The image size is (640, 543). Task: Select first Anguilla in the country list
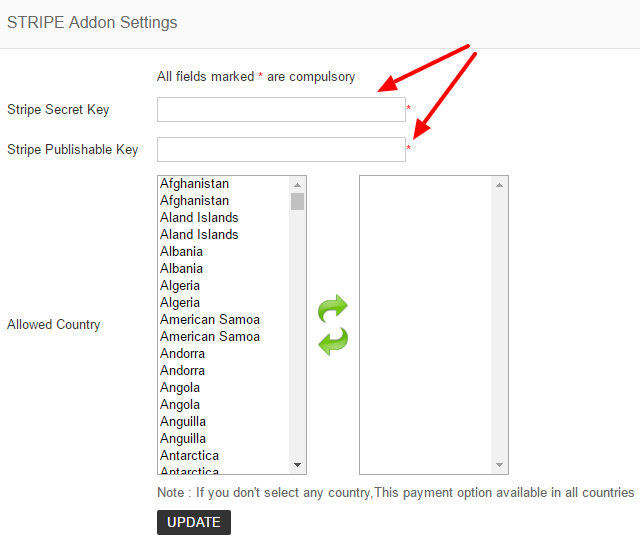pos(183,421)
